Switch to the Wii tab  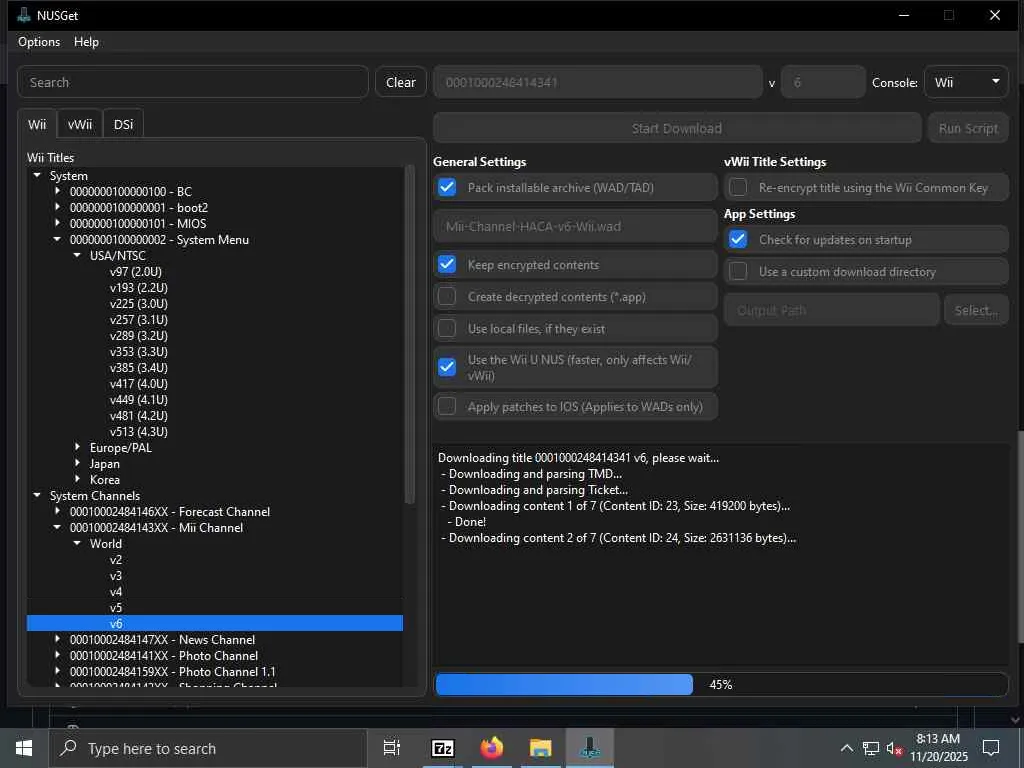[x=37, y=124]
